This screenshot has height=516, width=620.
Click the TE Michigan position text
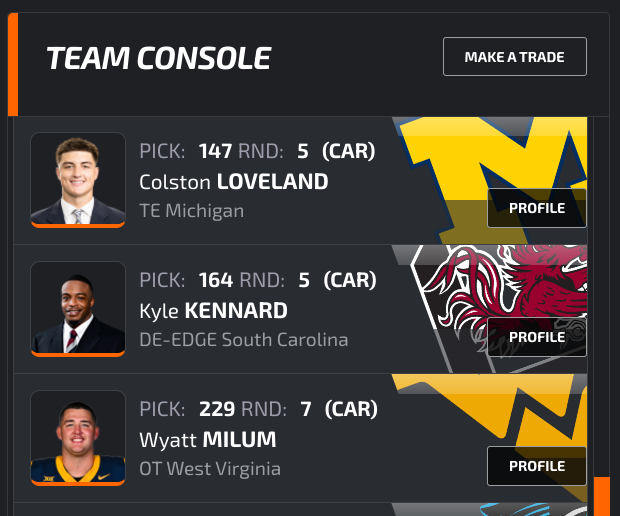pos(191,211)
